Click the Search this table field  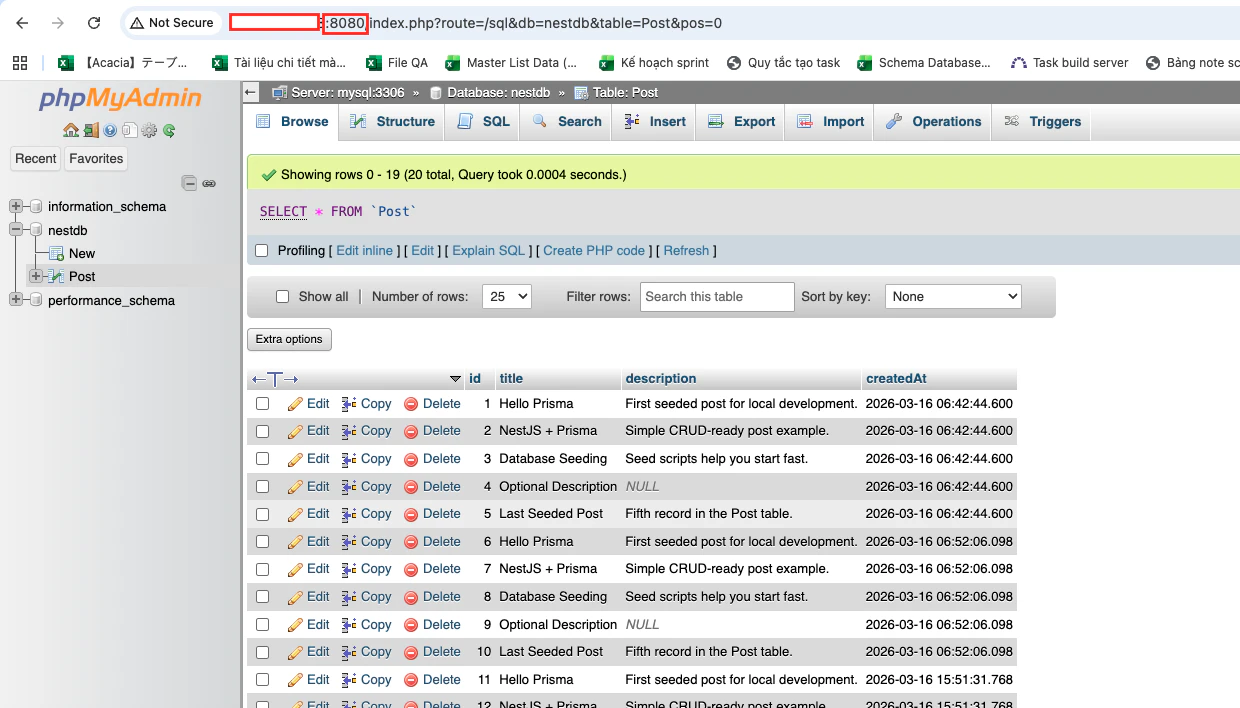click(717, 297)
